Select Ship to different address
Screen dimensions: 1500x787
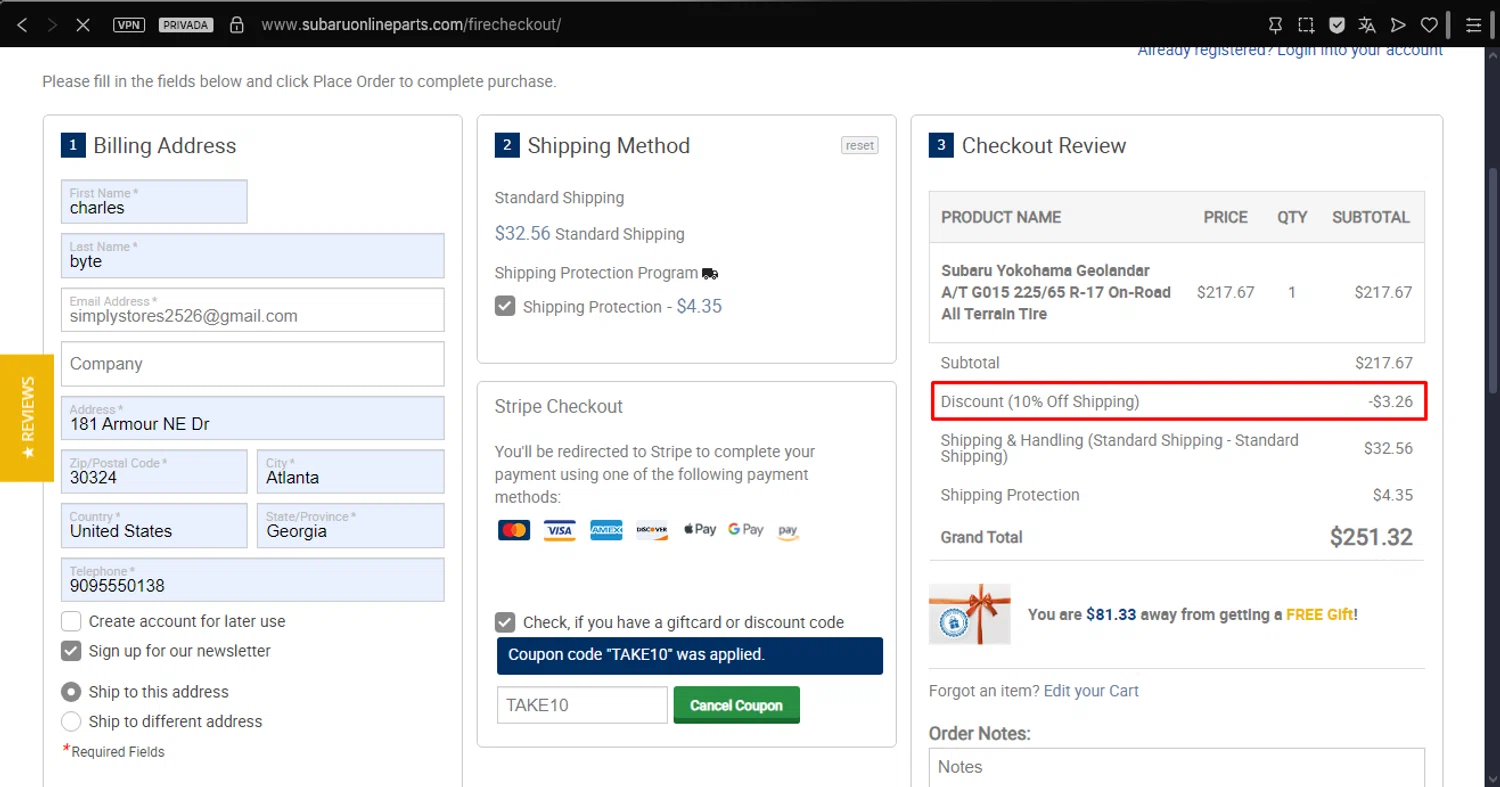point(71,721)
